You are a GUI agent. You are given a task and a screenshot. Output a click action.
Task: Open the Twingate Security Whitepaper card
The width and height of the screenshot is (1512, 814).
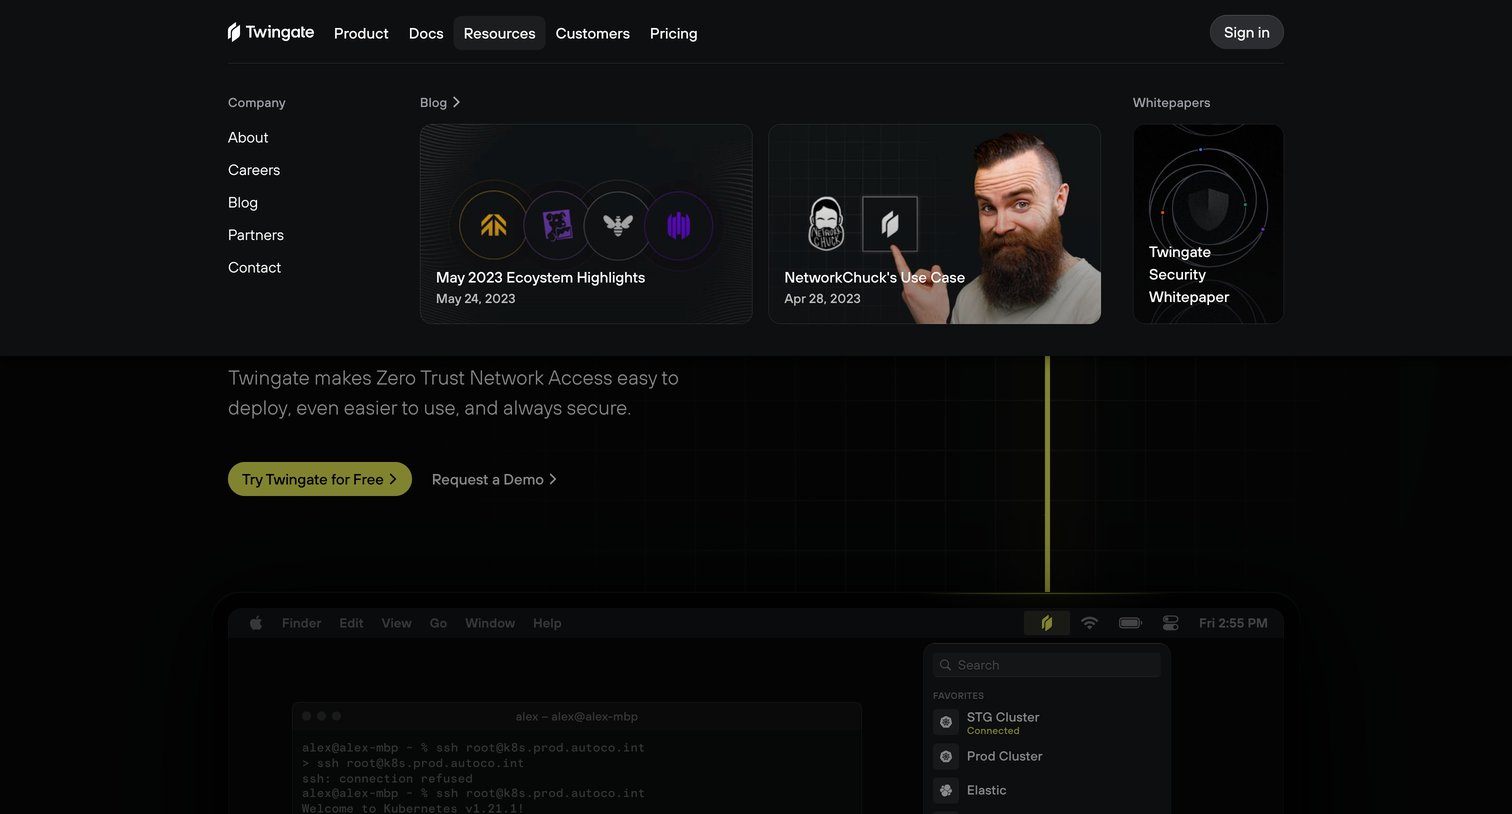pos(1208,224)
